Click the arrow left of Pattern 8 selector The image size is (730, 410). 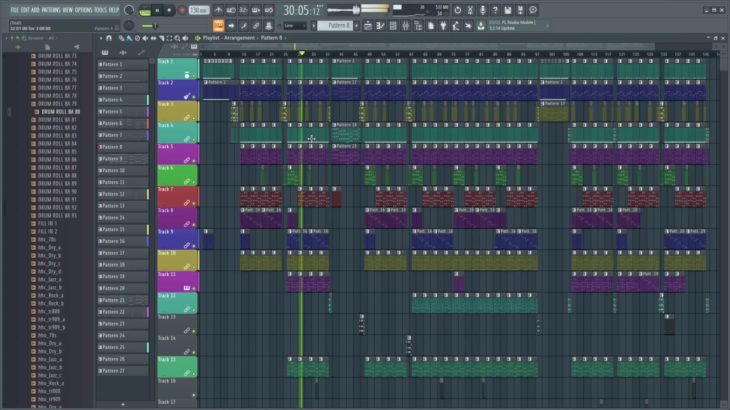pyautogui.click(x=314, y=26)
